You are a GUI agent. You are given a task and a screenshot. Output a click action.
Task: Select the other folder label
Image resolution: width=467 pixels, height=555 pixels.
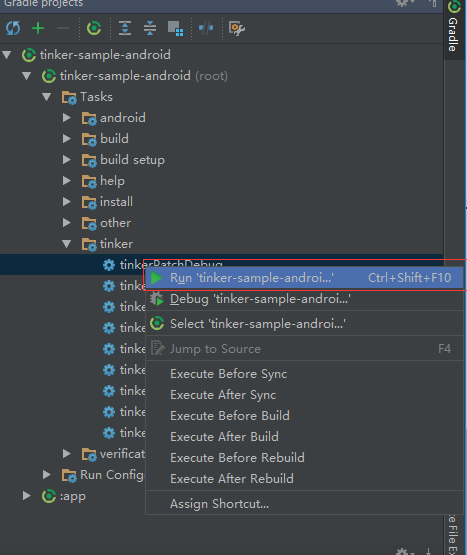[115, 223]
